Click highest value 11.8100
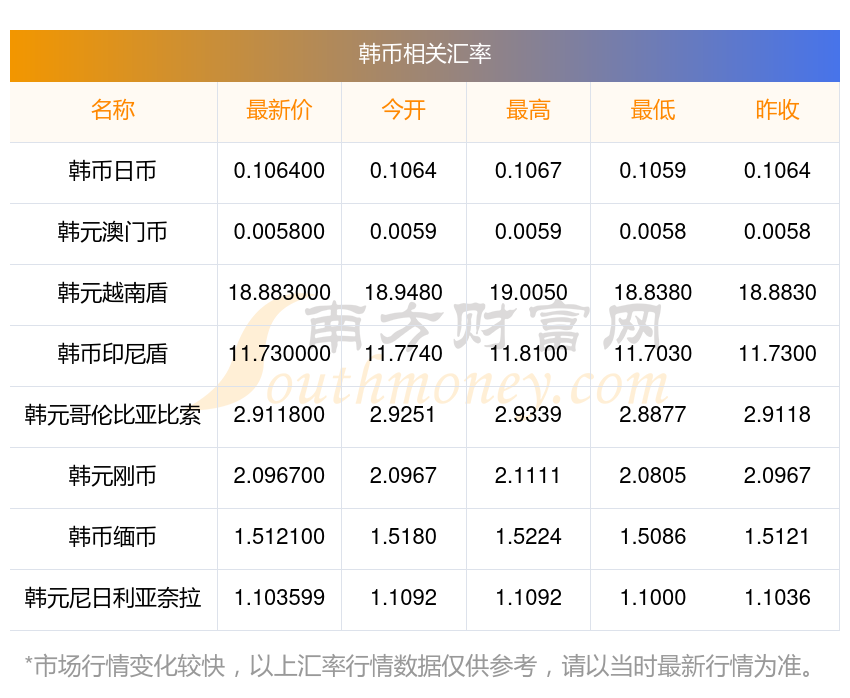The width and height of the screenshot is (850, 698). pyautogui.click(x=528, y=354)
